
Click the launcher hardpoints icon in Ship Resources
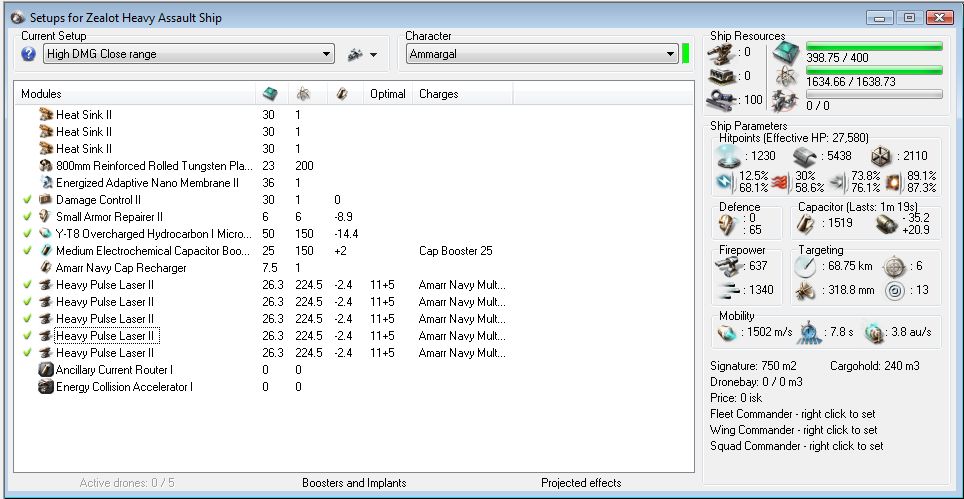[x=722, y=76]
